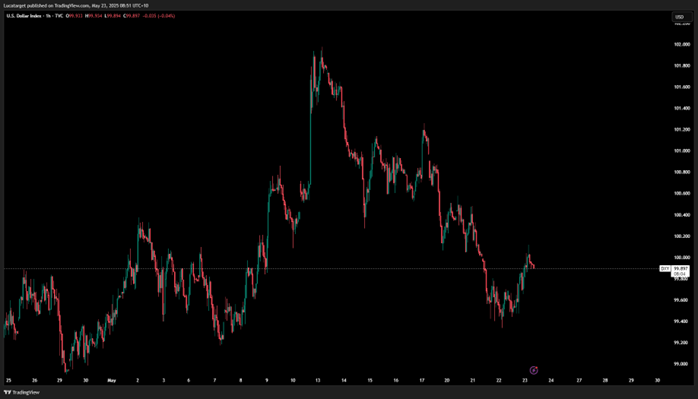This screenshot has width=698, height=399.
Task: Click the U.S. Dollar Index chart title
Action: pos(24,16)
